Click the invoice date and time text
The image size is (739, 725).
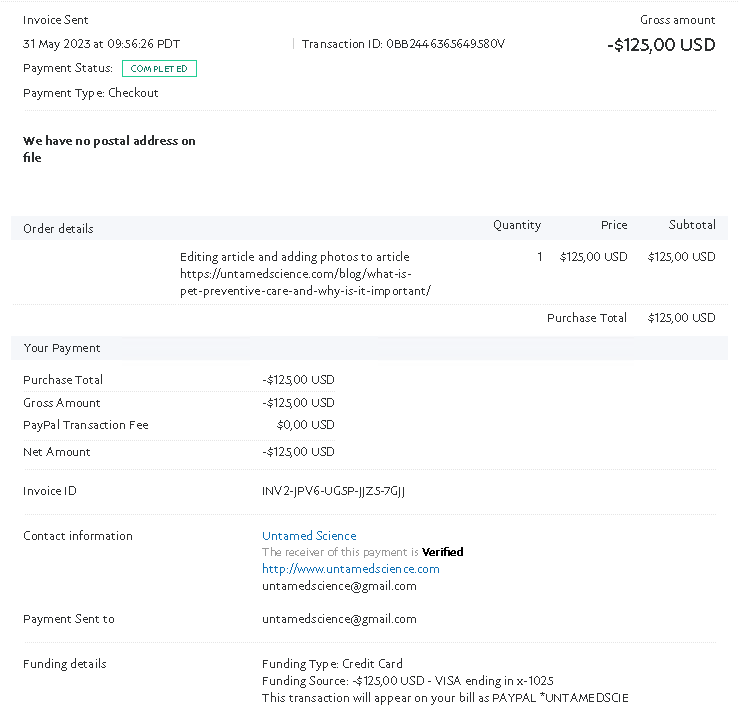point(101,44)
